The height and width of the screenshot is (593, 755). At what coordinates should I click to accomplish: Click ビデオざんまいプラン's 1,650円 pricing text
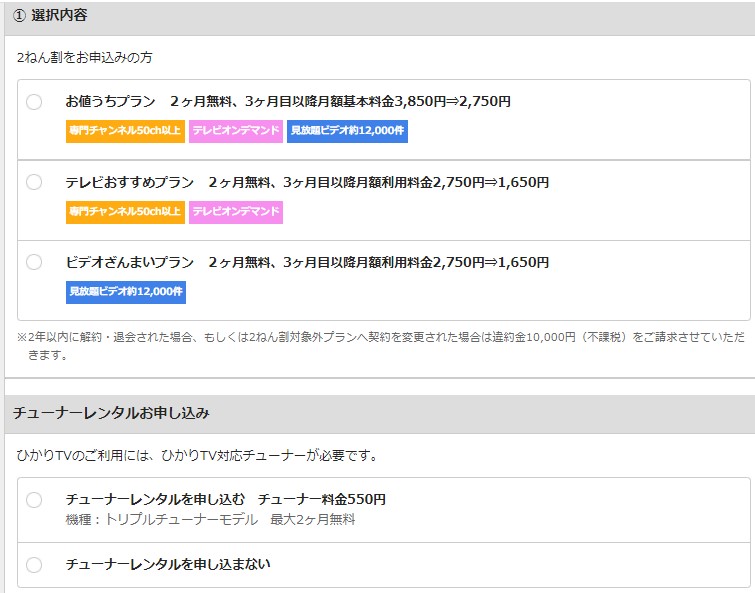click(523, 262)
